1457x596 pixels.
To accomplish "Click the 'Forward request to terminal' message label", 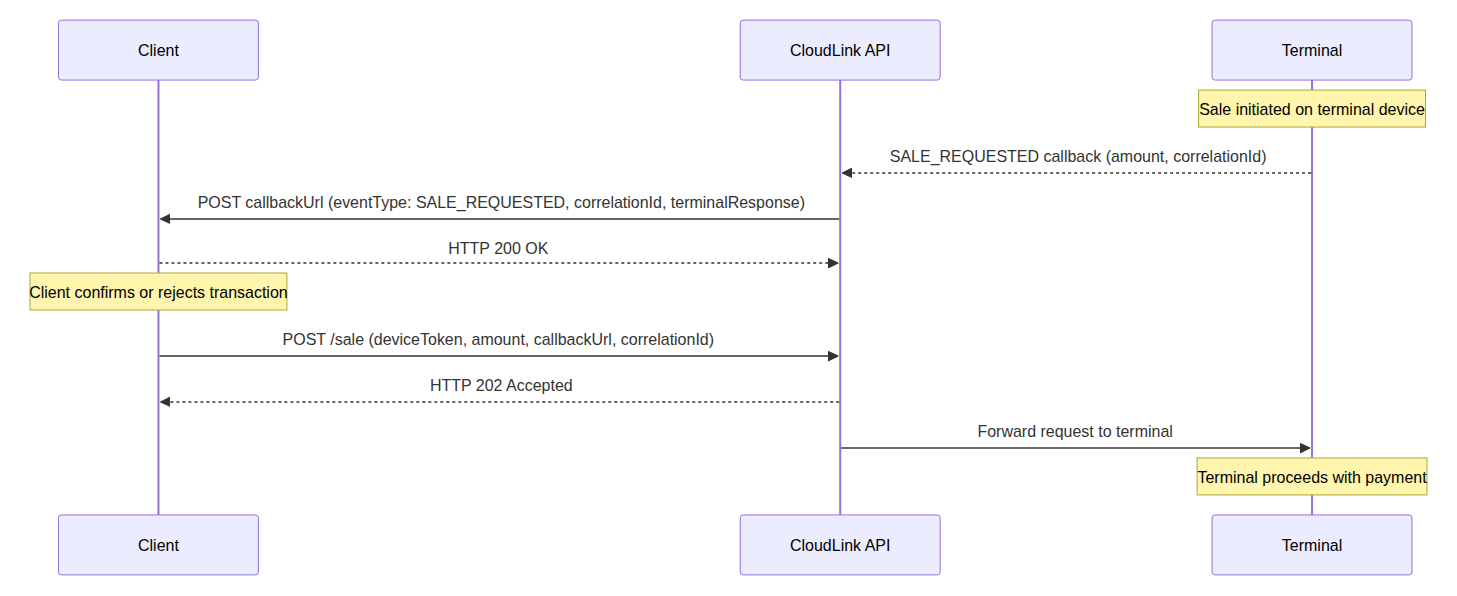I will [x=1075, y=431].
